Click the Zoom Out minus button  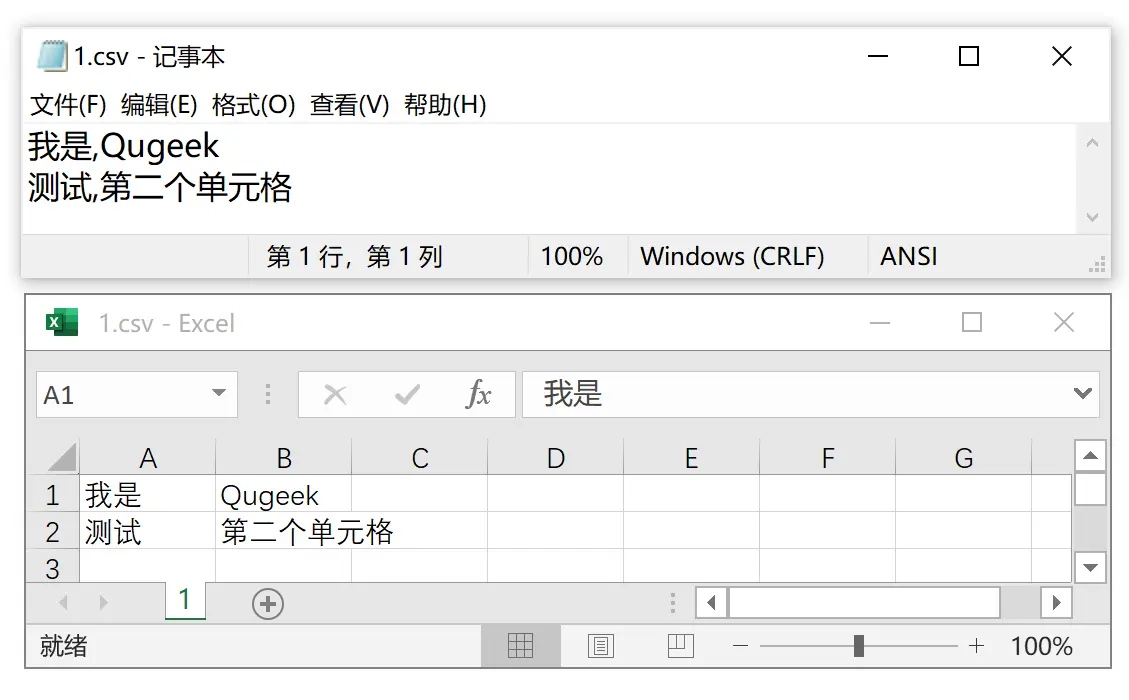click(741, 645)
